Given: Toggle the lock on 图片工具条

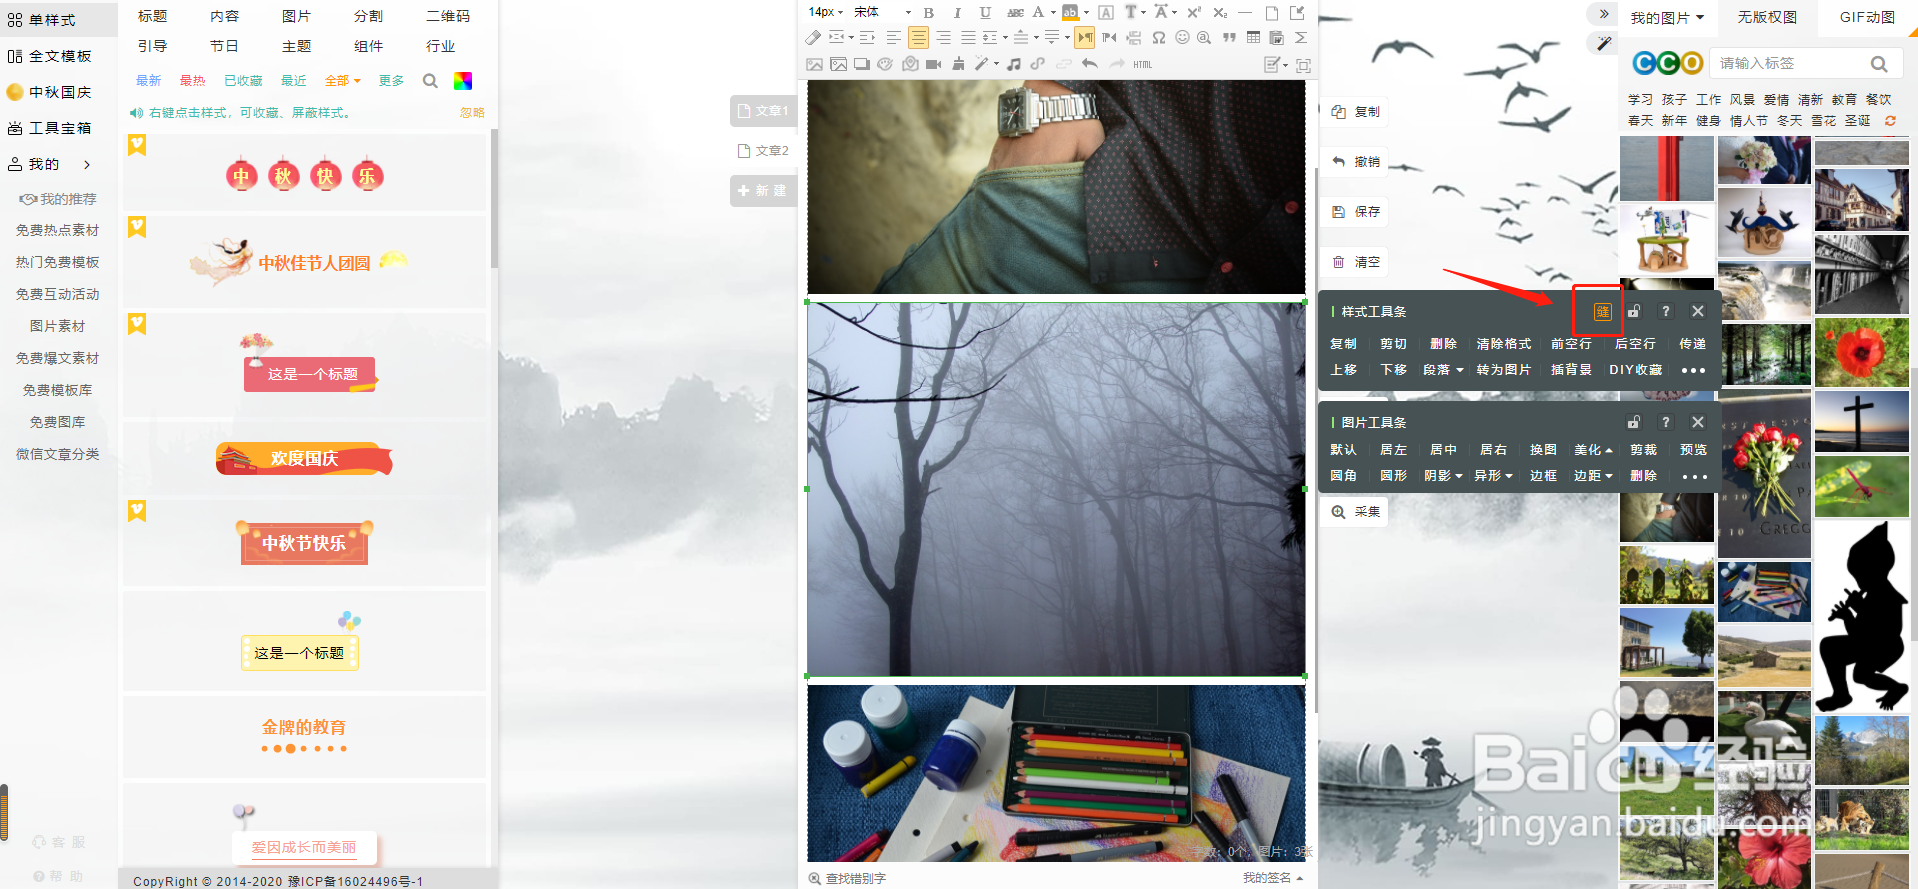Looking at the screenshot, I should click(1633, 422).
